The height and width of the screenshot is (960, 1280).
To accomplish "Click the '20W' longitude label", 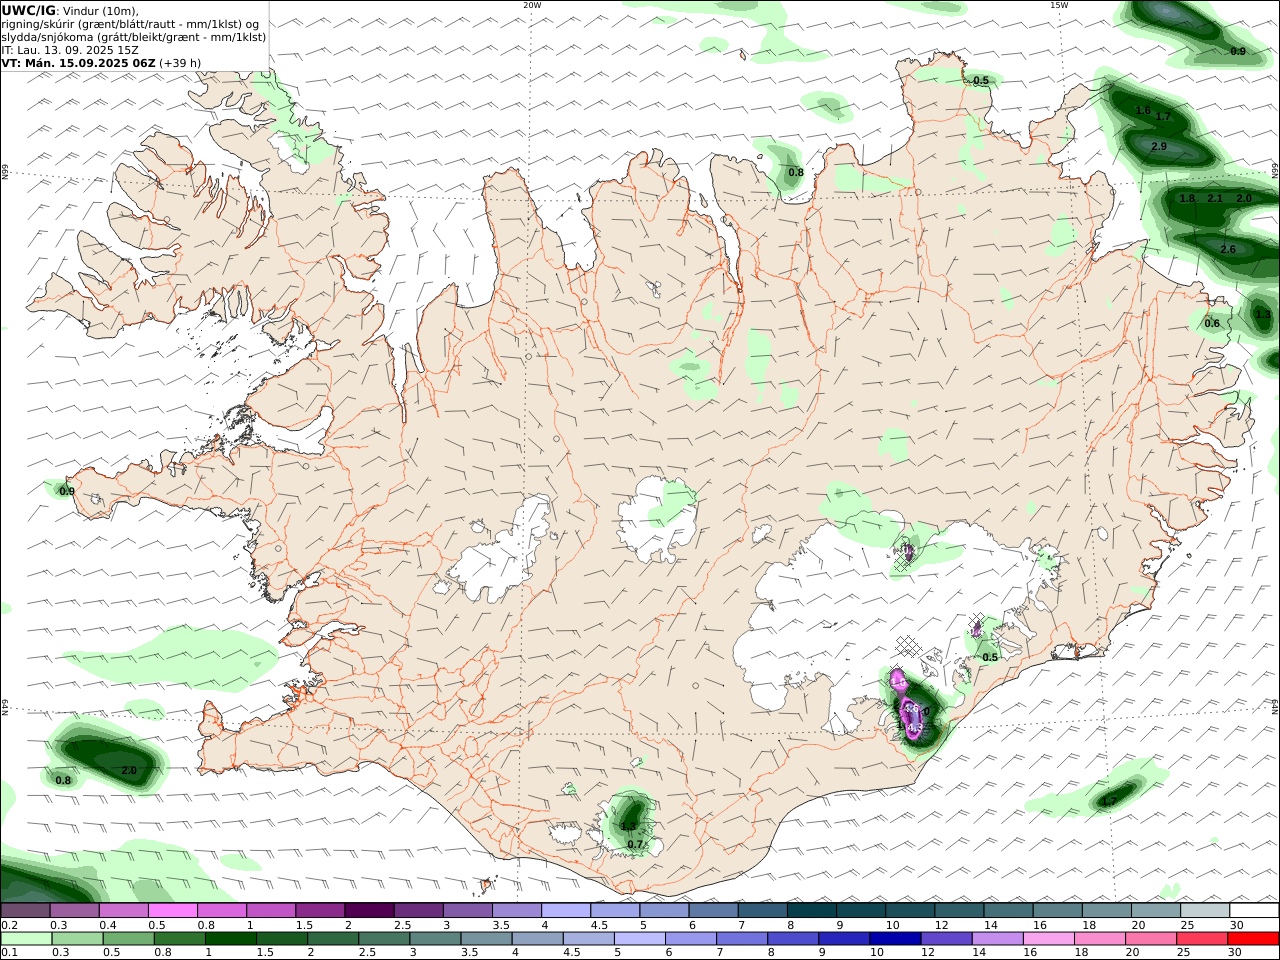I will (532, 5).
